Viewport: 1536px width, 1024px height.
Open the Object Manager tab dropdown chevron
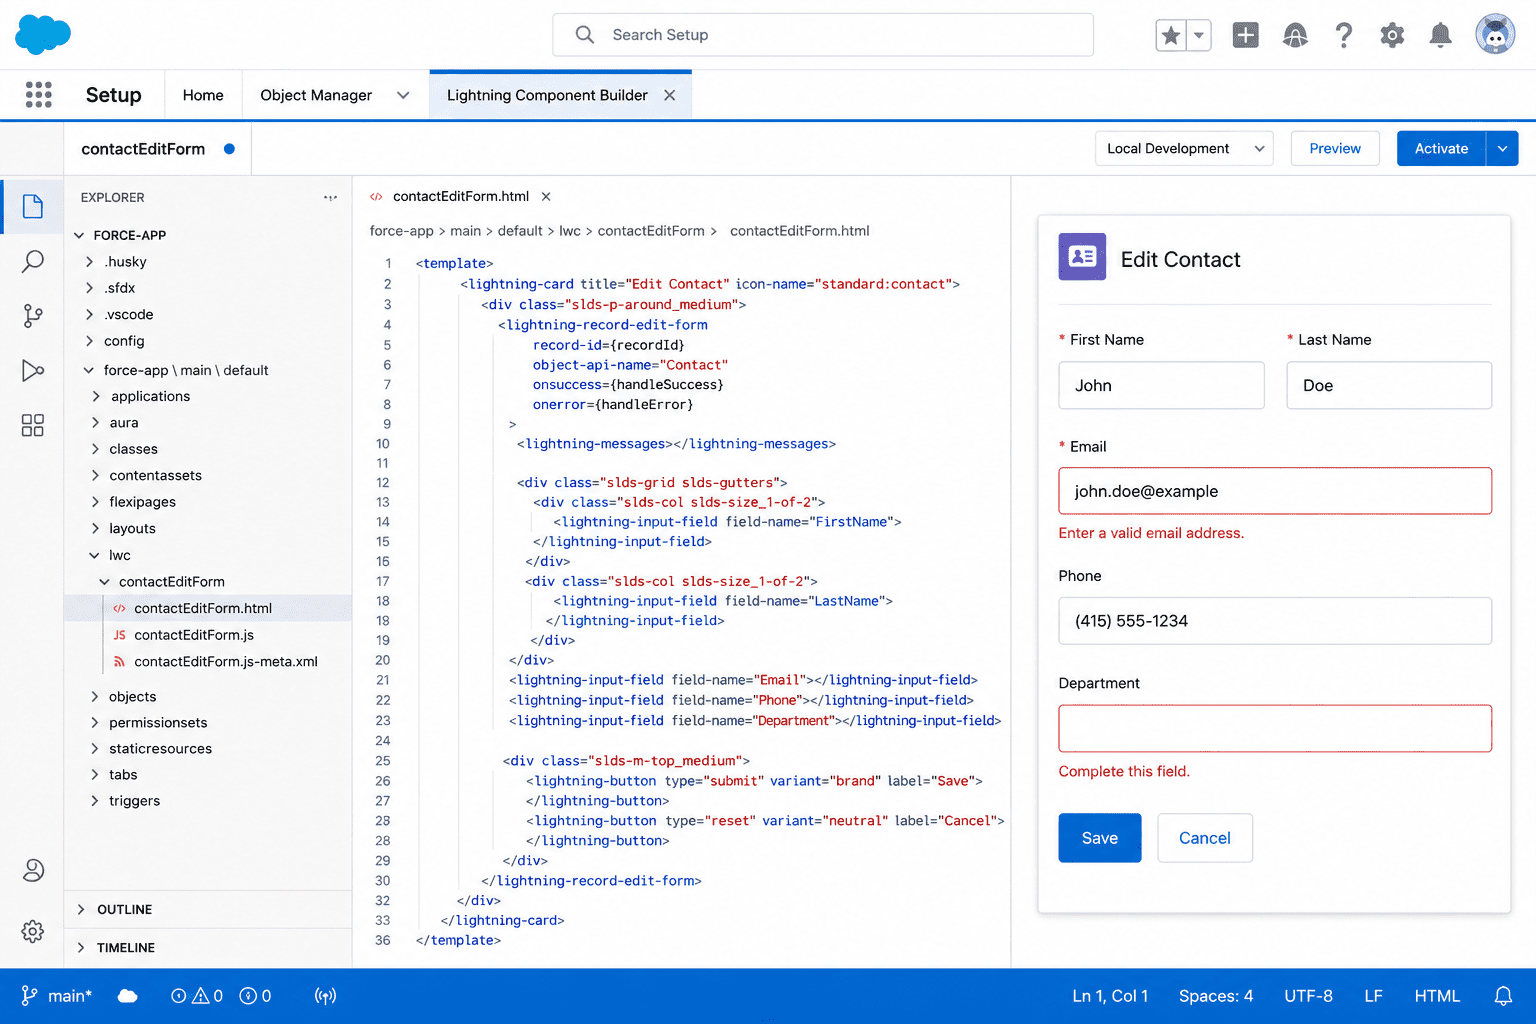403,95
